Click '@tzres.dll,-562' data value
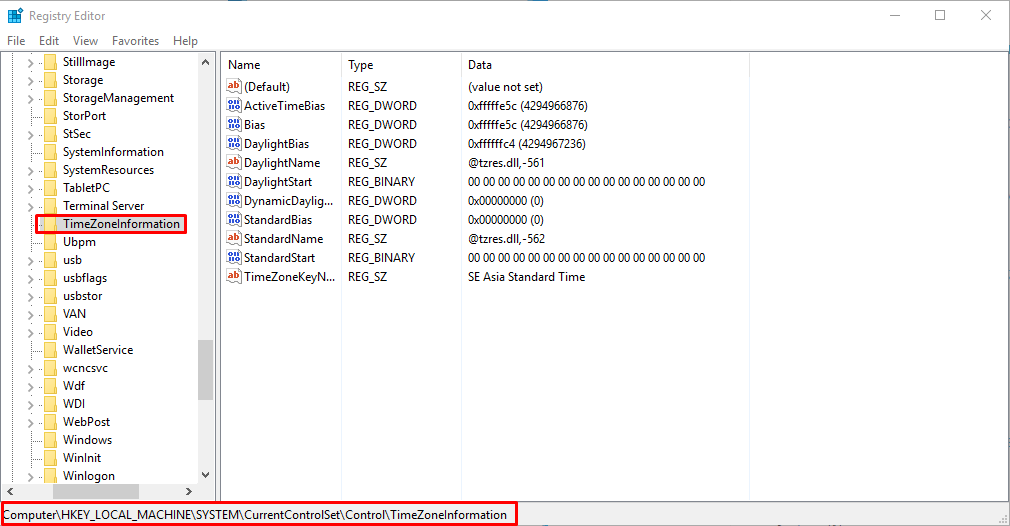The height and width of the screenshot is (526, 1010). [506, 239]
